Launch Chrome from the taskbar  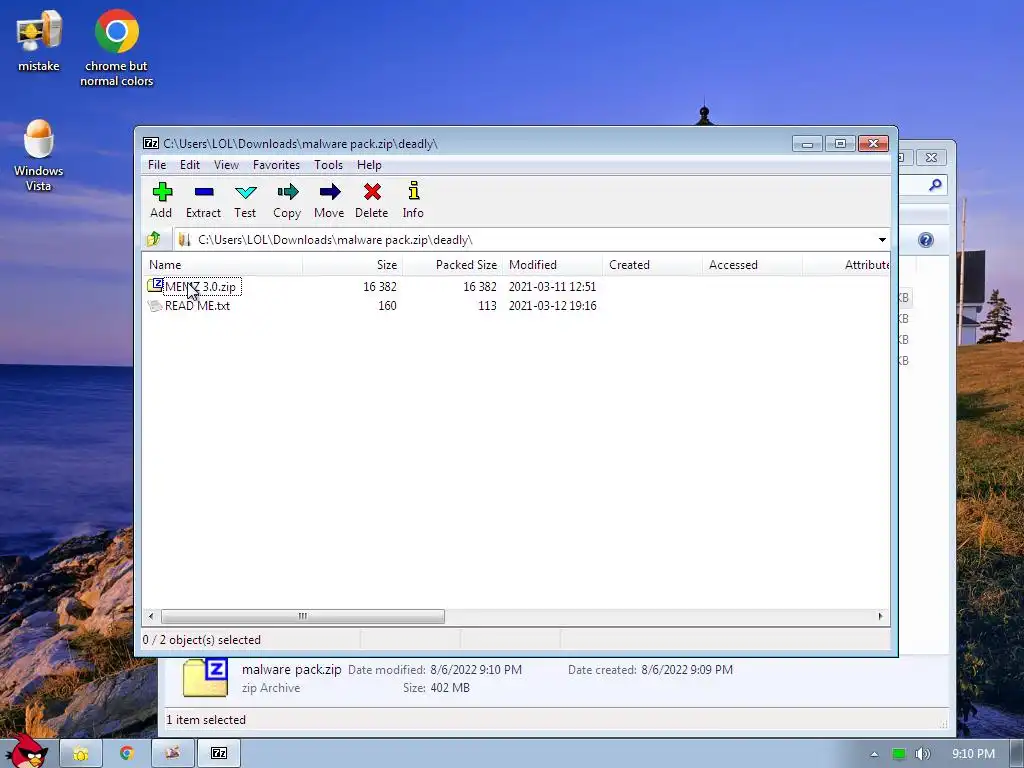tap(127, 754)
